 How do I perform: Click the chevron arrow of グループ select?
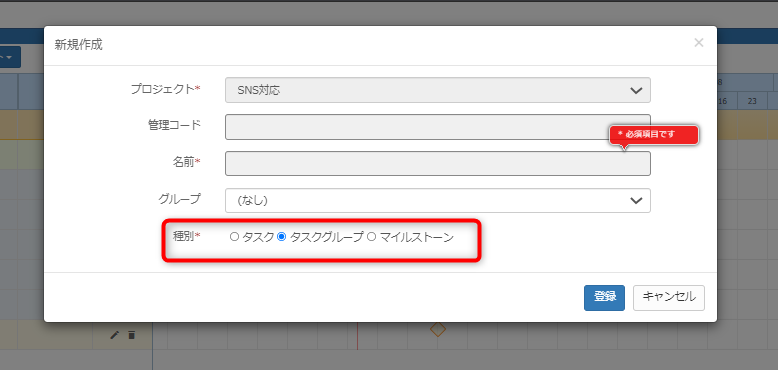pyautogui.click(x=636, y=200)
